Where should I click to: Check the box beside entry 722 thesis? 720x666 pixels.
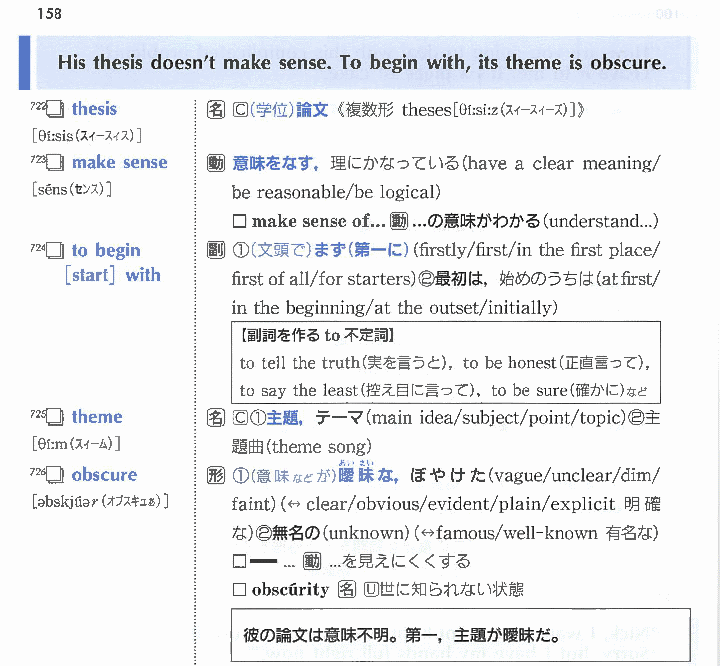point(56,110)
